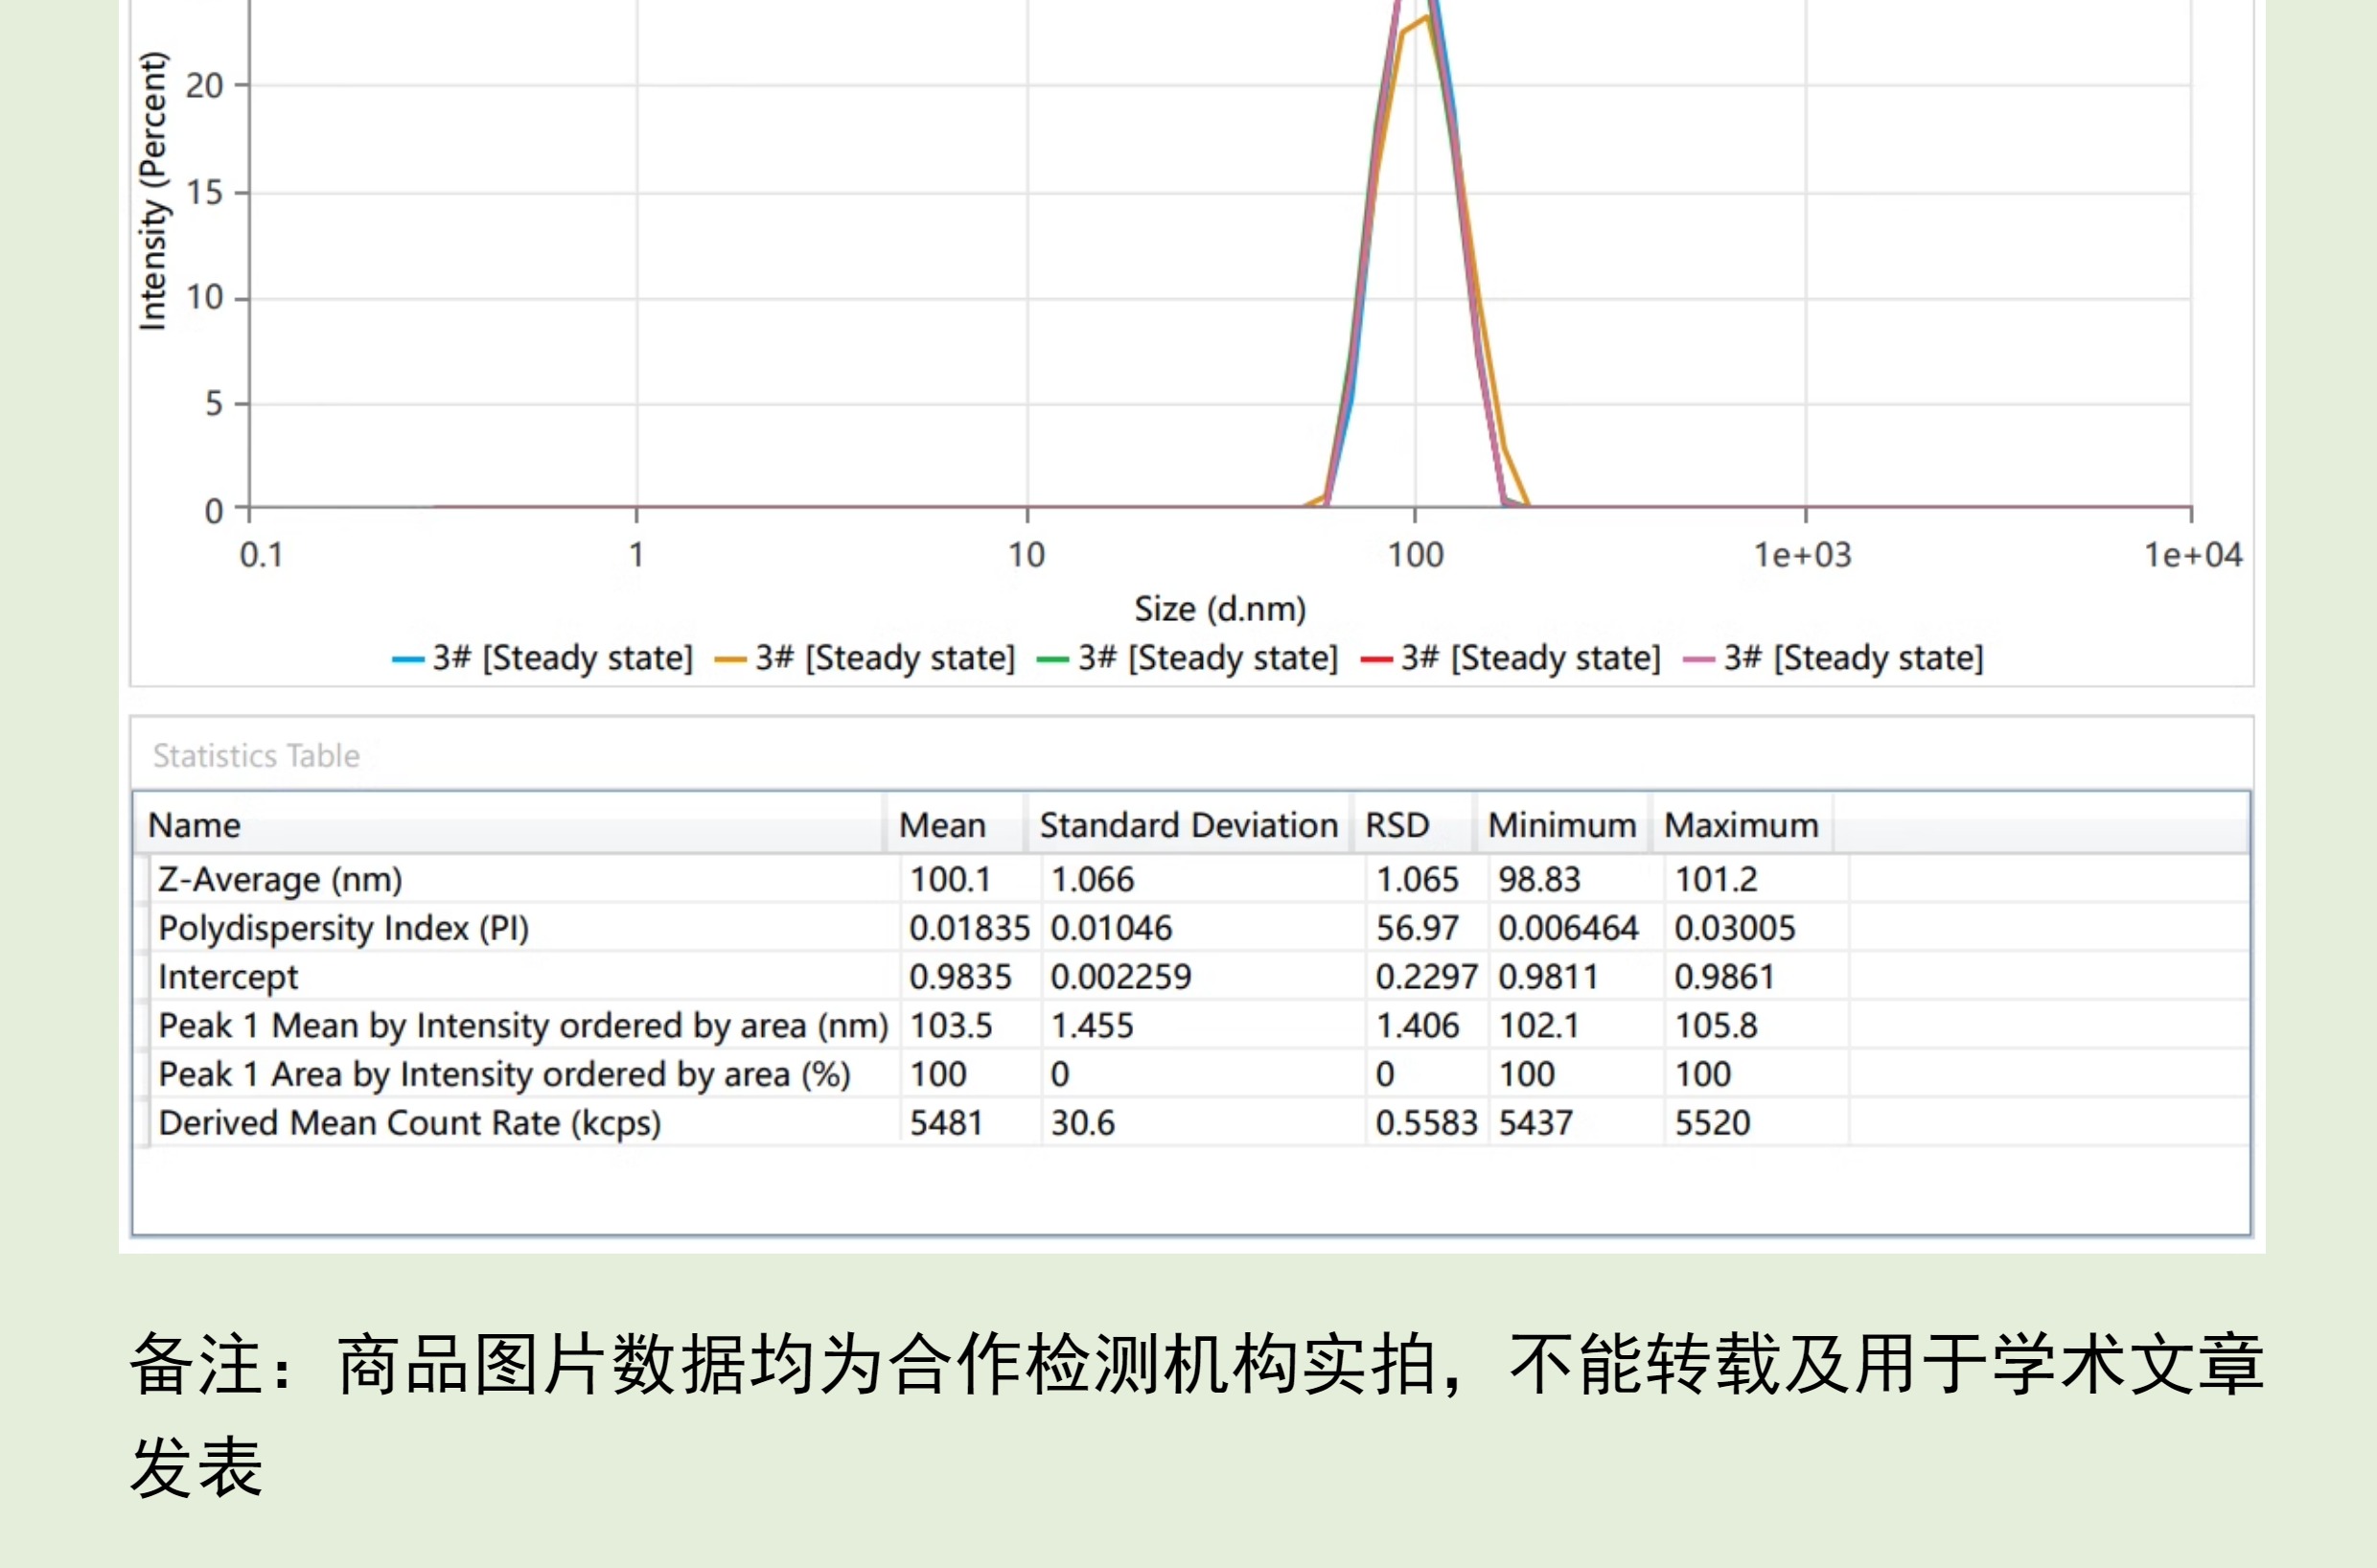This screenshot has width=2377, height=1568.
Task: Click the Size (d.nm) axis label
Action: pyautogui.click(x=1220, y=609)
